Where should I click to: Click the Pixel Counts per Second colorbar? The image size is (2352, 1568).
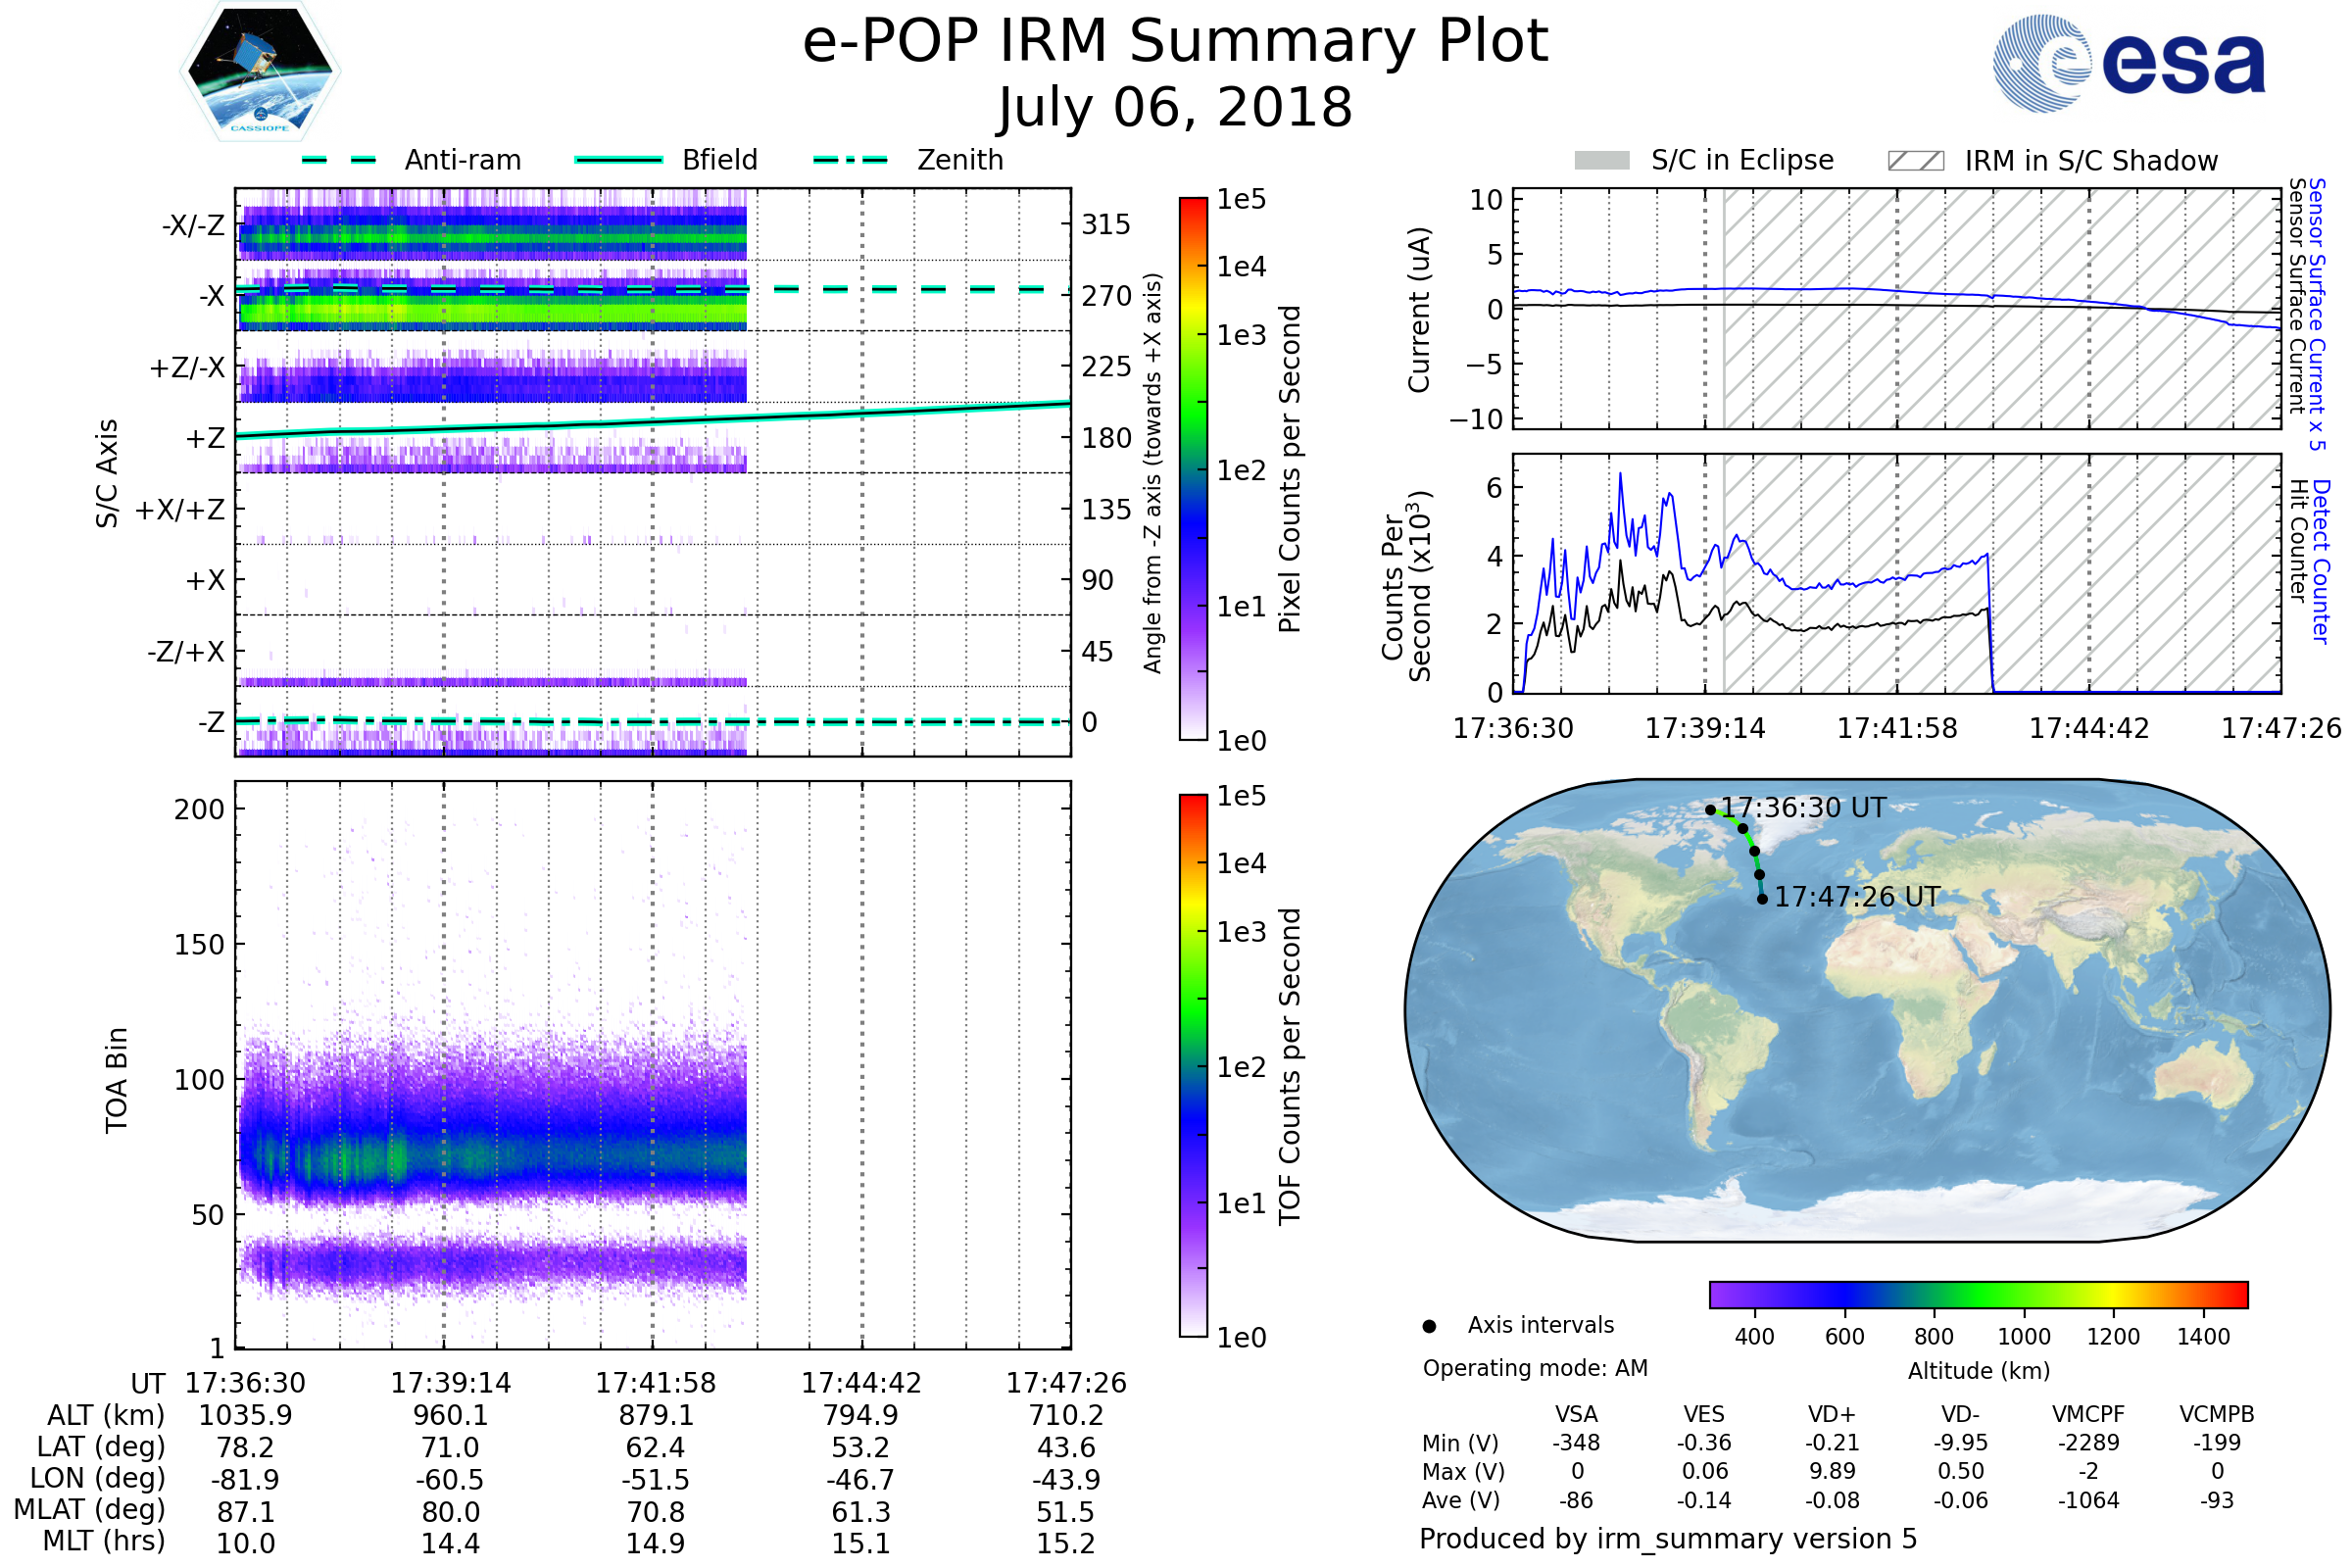1193,469
